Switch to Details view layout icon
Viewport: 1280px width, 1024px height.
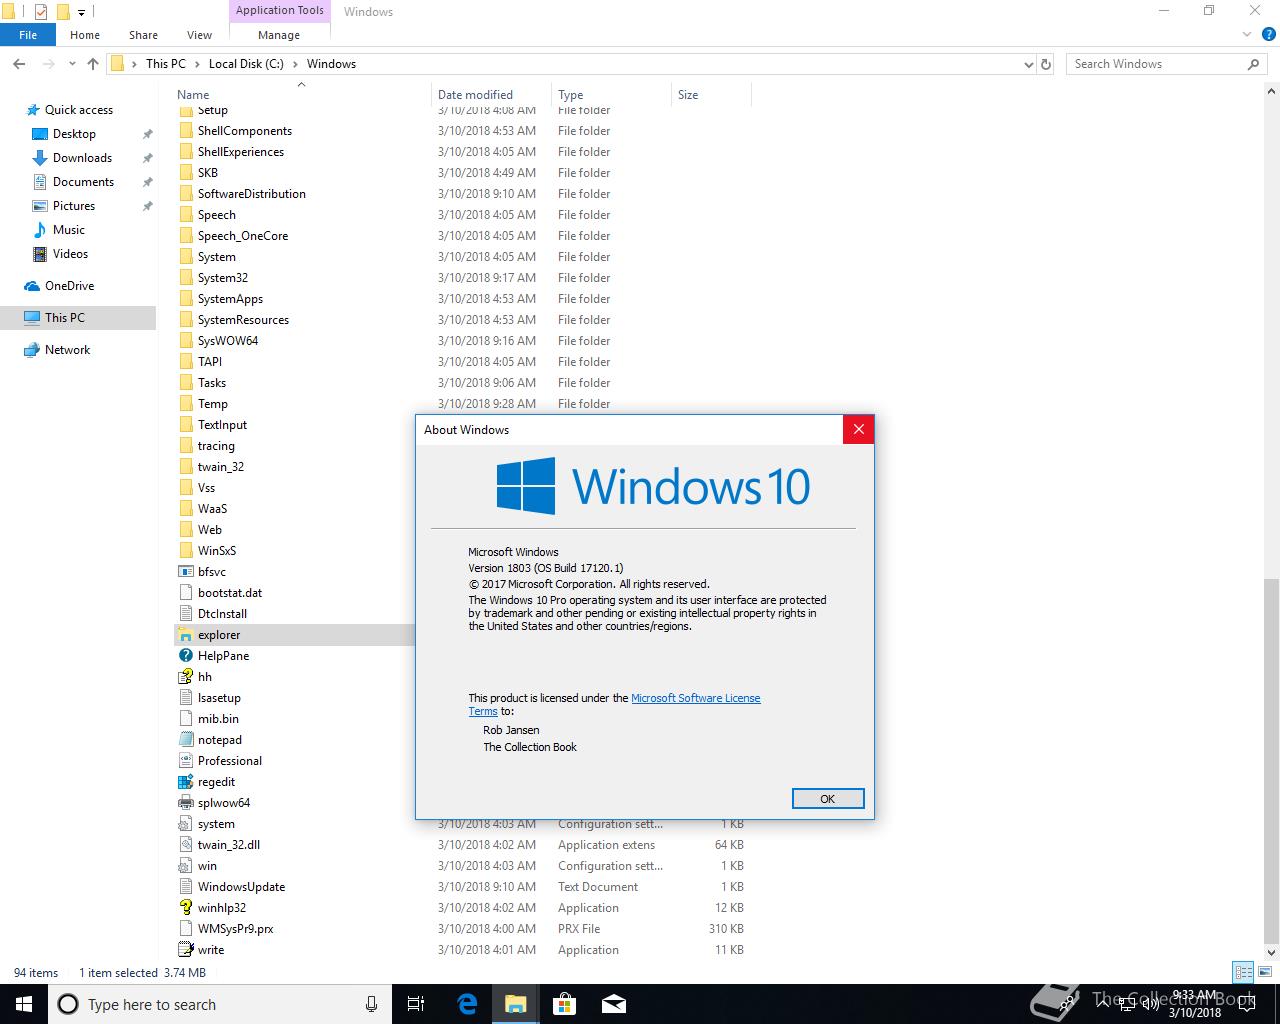[1243, 972]
